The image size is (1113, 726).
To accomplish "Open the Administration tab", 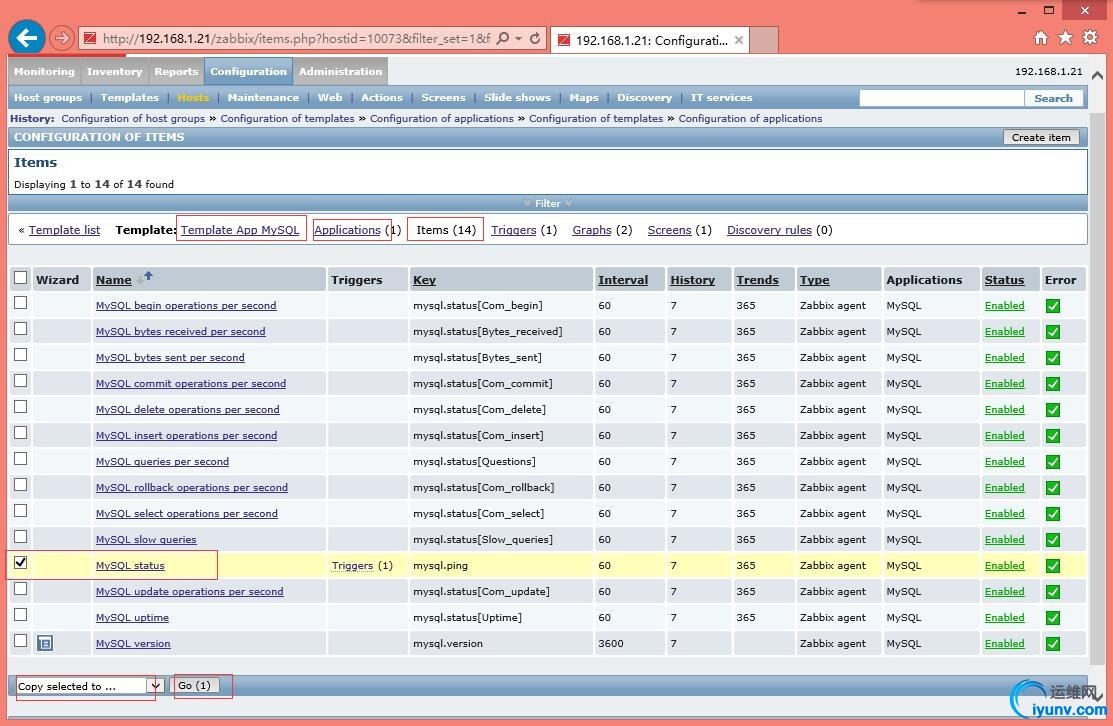I will coord(340,72).
